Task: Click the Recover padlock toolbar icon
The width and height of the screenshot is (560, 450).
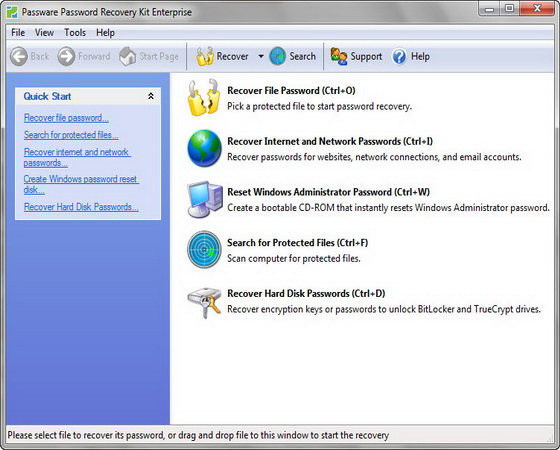Action: tap(205, 56)
